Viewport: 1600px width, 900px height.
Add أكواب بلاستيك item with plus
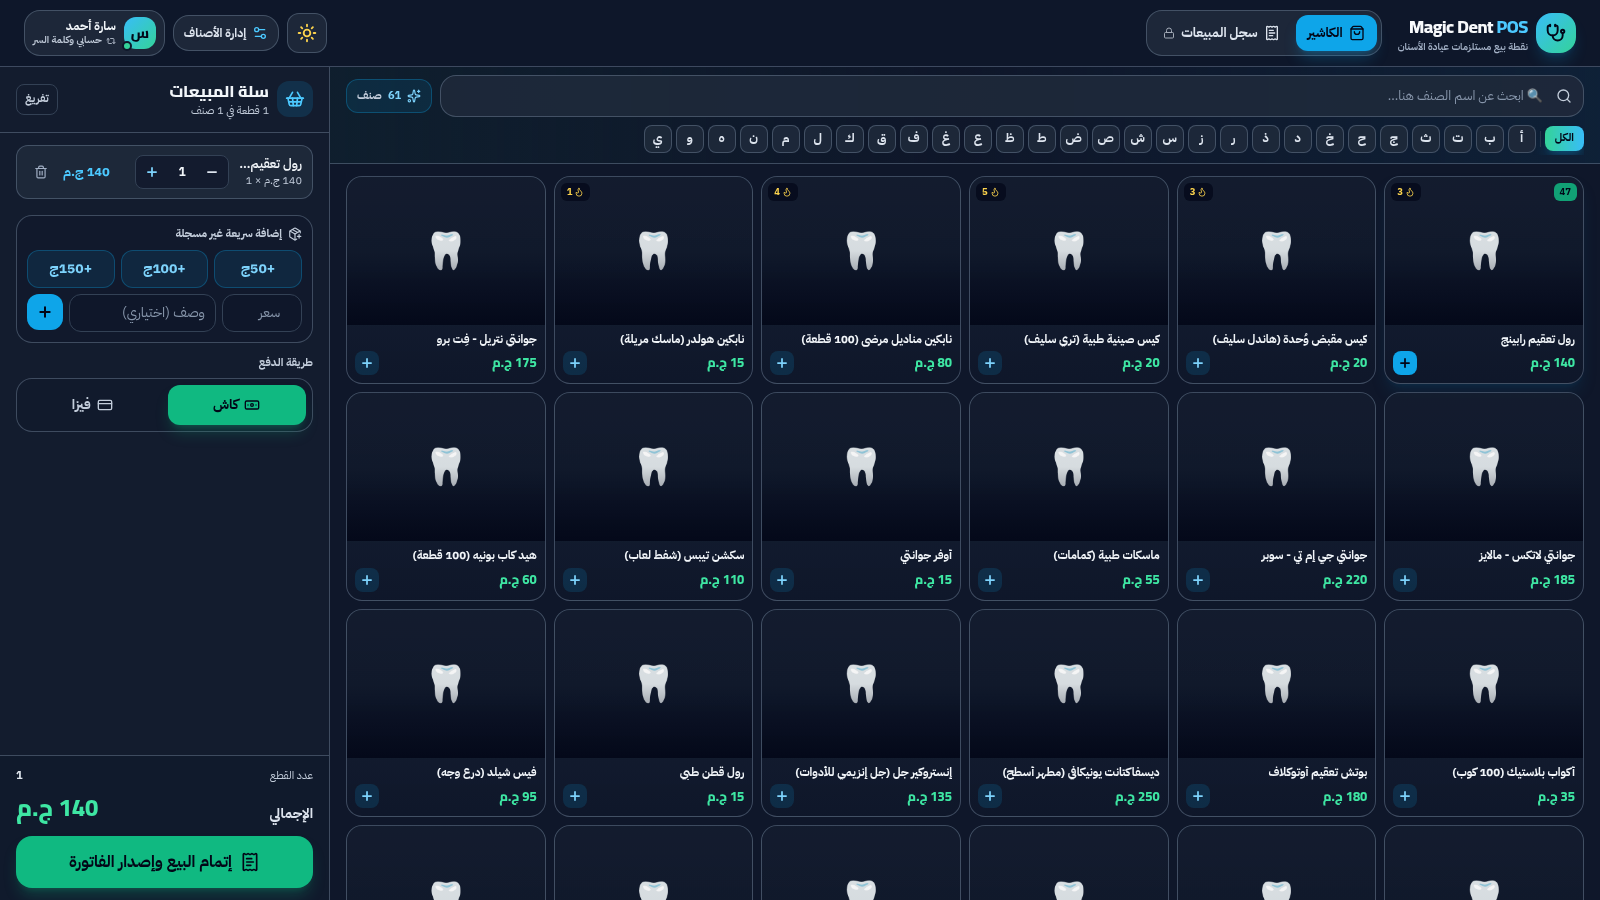coord(1405,796)
